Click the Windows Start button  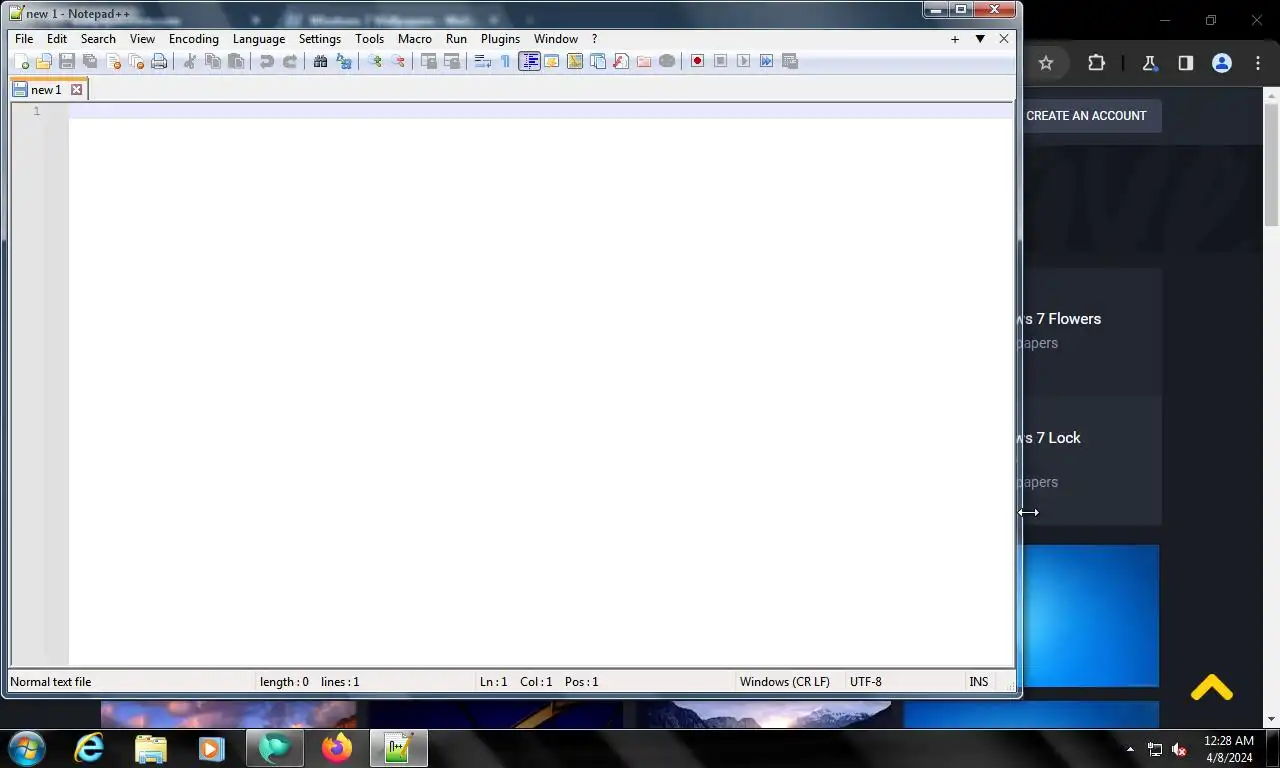26,748
